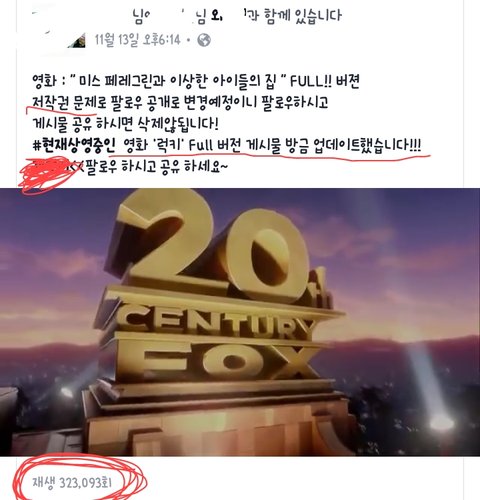Click the globe public-audience icon
Viewport: 480px width, 500px height.
tap(204, 40)
